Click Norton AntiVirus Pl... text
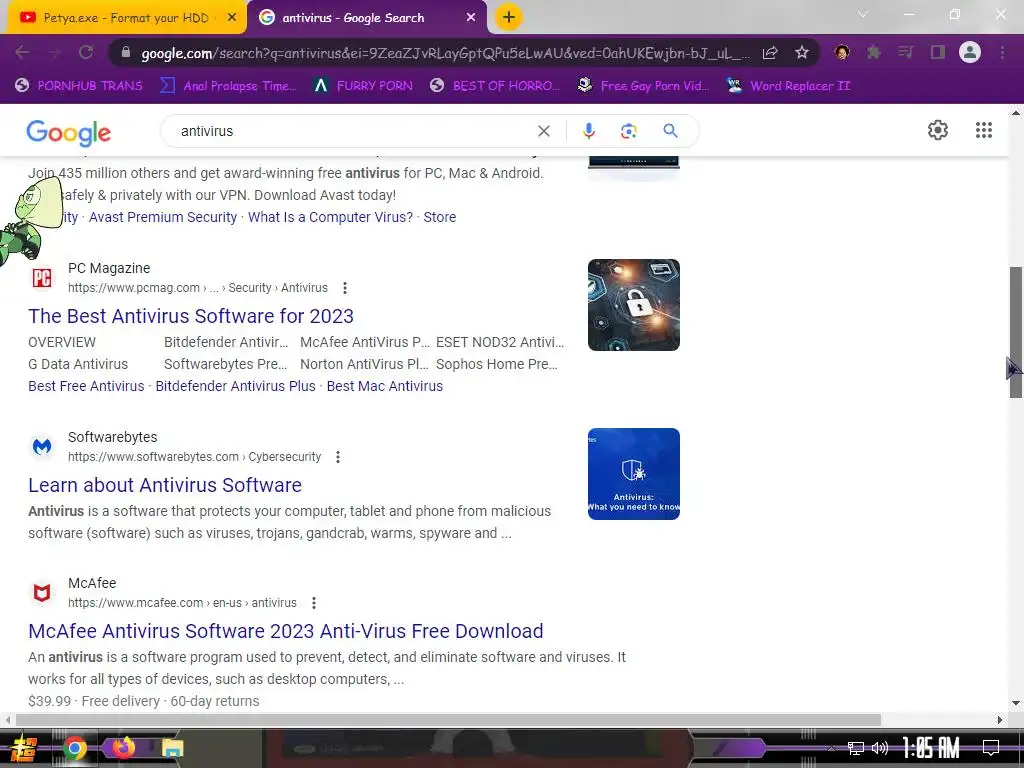The width and height of the screenshot is (1024, 768). 364,364
